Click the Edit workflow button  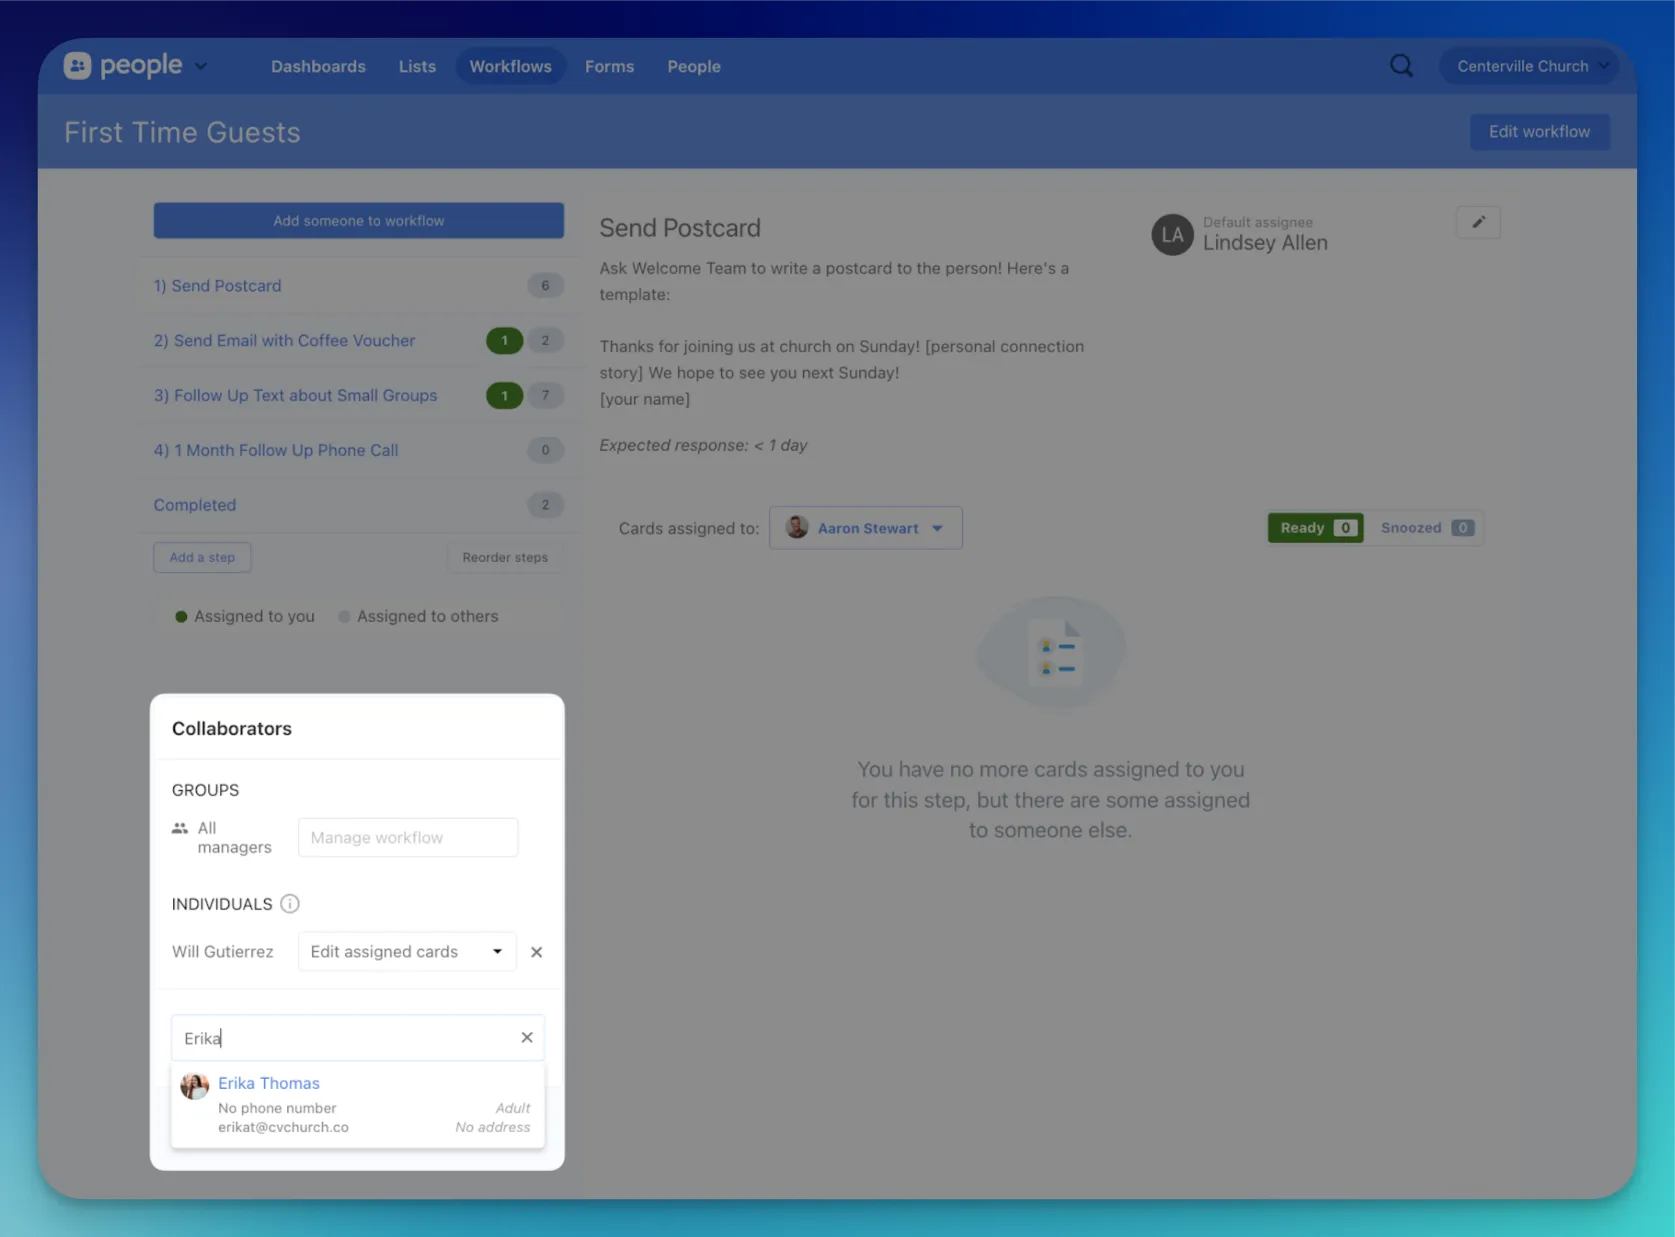coord(1538,132)
